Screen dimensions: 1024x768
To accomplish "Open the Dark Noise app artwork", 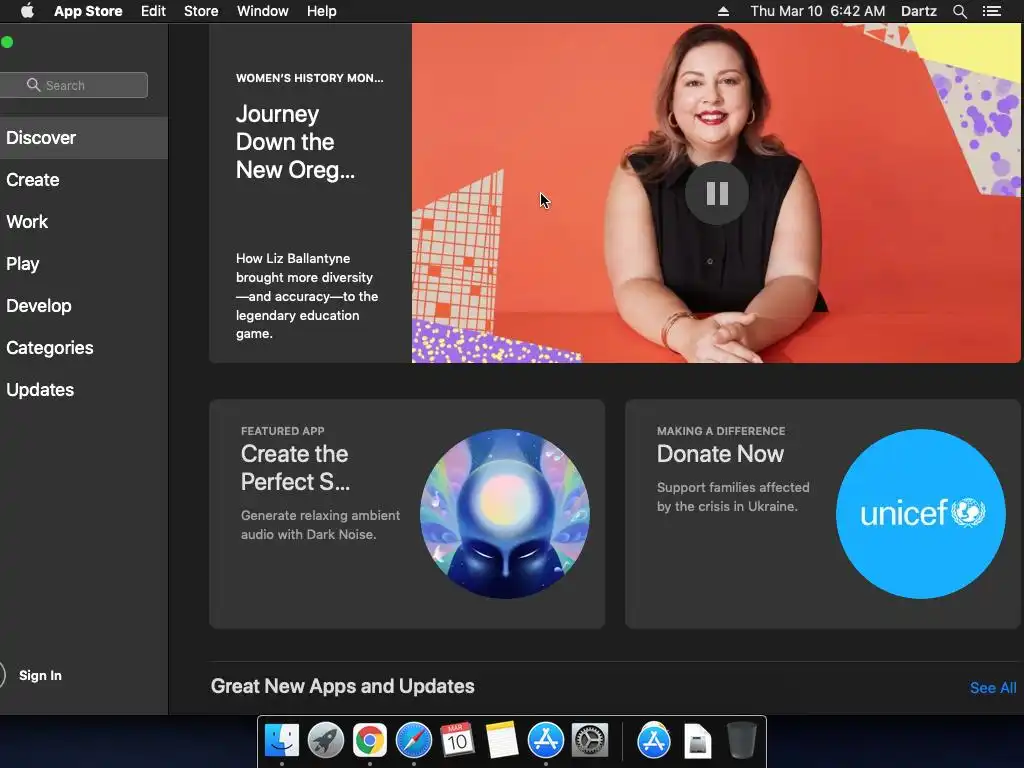I will (505, 514).
